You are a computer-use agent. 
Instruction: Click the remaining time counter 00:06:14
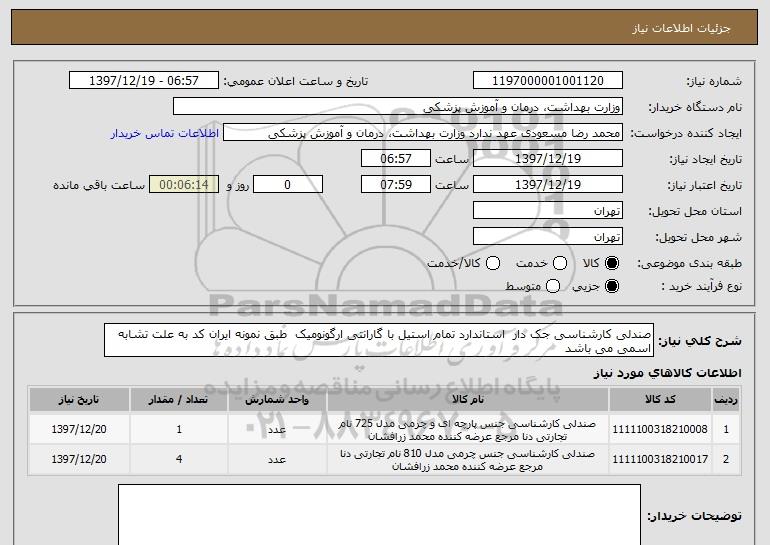tap(184, 185)
